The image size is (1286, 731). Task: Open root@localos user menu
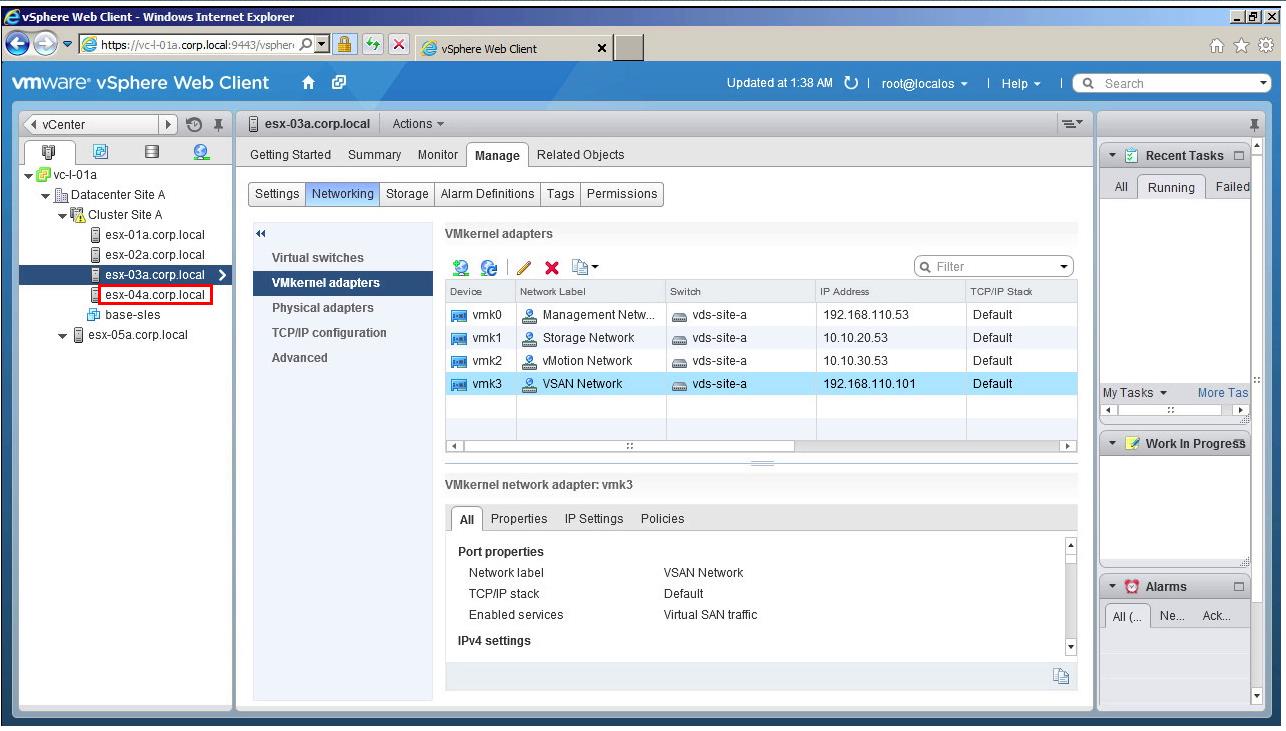[924, 84]
